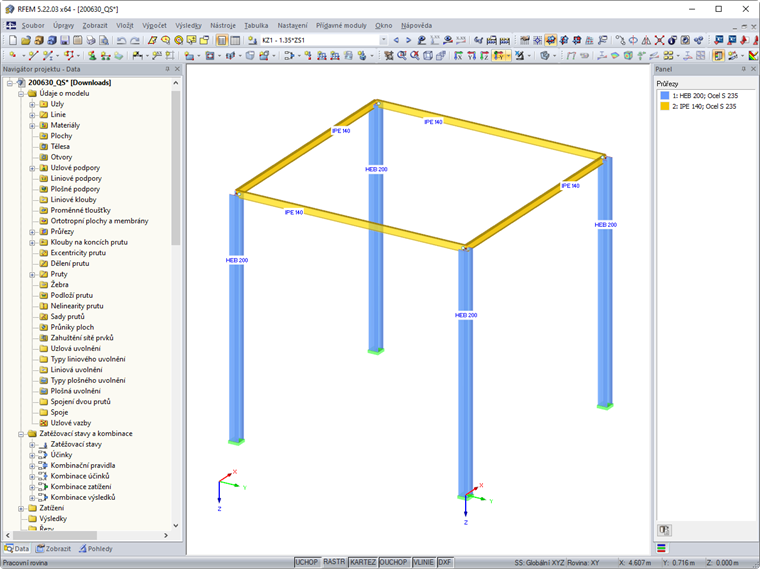Click the nodal support tool icon
The width and height of the screenshot is (760, 570).
(92, 56)
